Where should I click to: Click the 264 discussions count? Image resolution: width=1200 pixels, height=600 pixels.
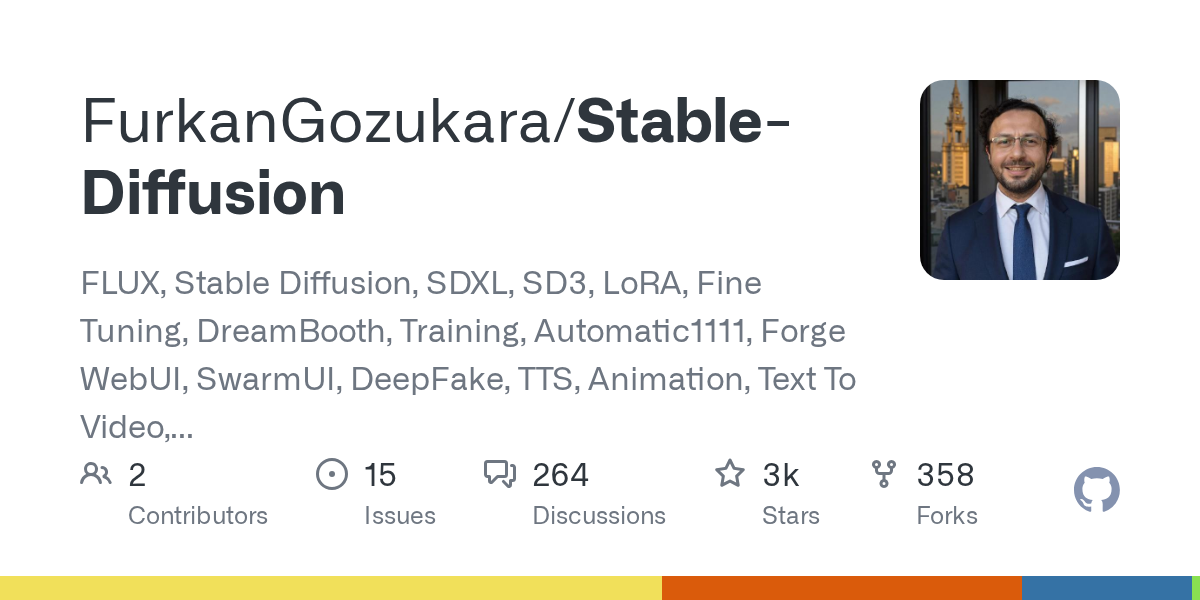pos(561,474)
